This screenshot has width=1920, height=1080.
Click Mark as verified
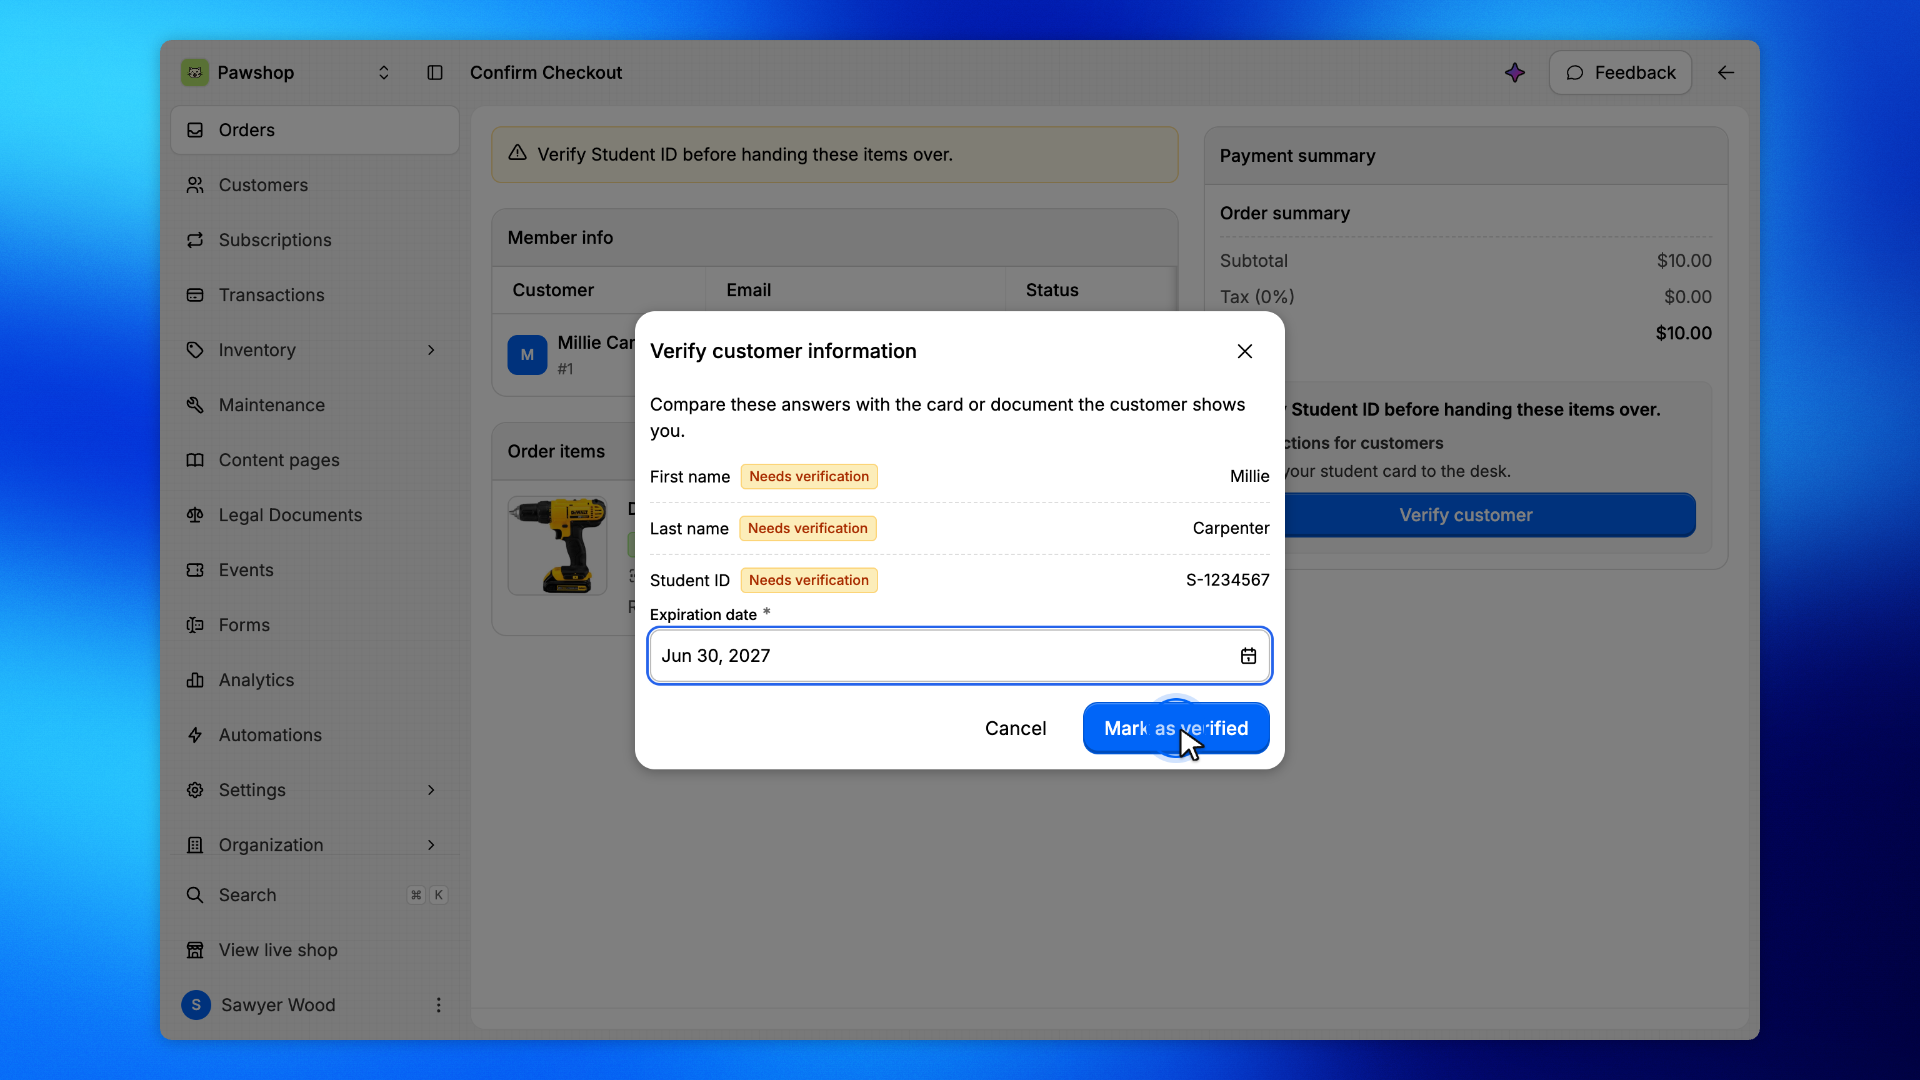[1176, 728]
